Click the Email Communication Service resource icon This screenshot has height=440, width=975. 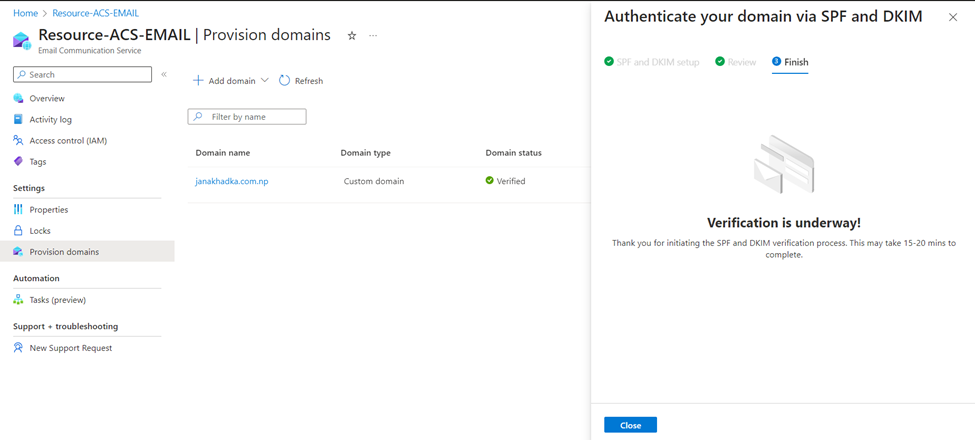point(22,41)
